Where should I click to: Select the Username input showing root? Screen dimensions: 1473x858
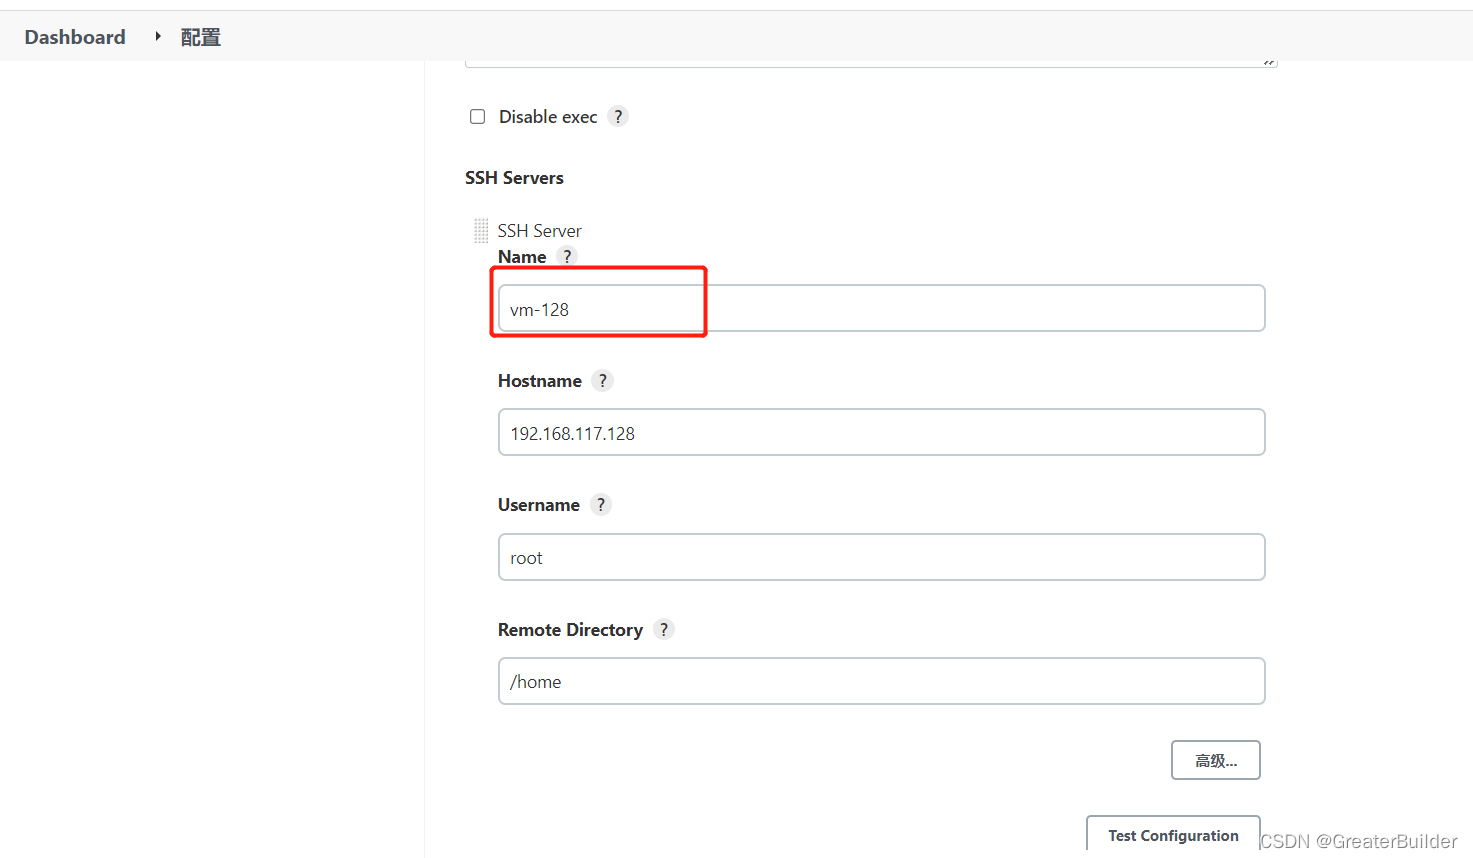[880, 557]
